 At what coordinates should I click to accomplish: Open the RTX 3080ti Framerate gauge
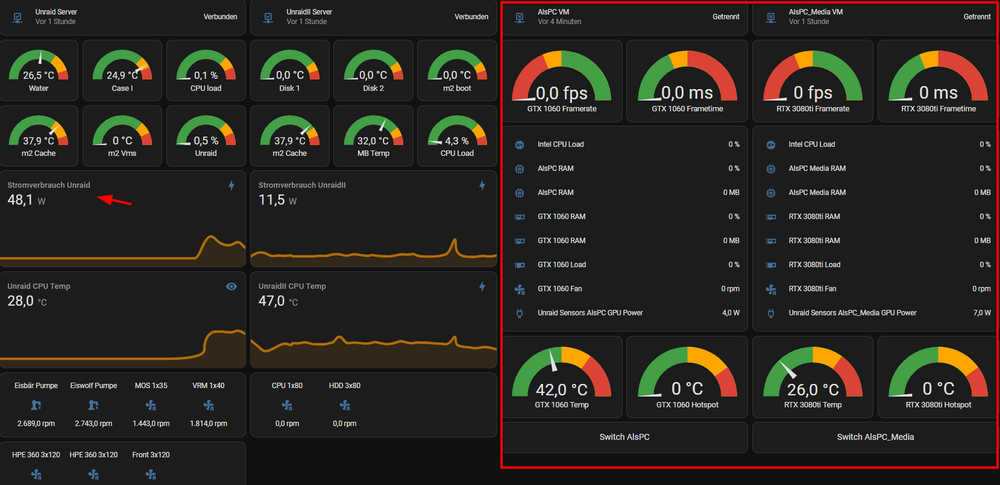812,81
